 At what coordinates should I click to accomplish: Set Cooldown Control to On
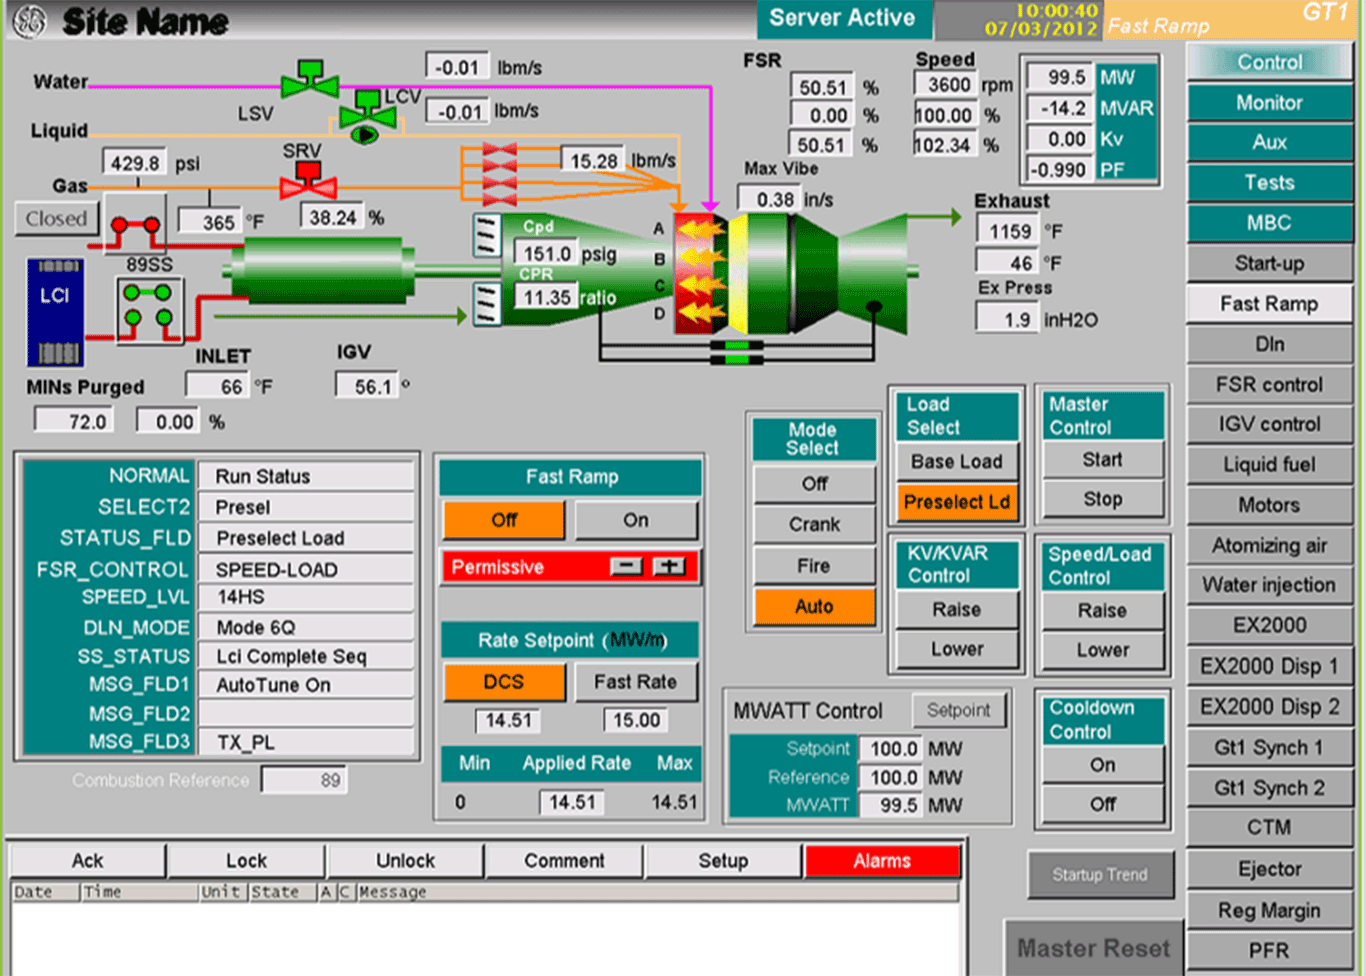point(1102,765)
